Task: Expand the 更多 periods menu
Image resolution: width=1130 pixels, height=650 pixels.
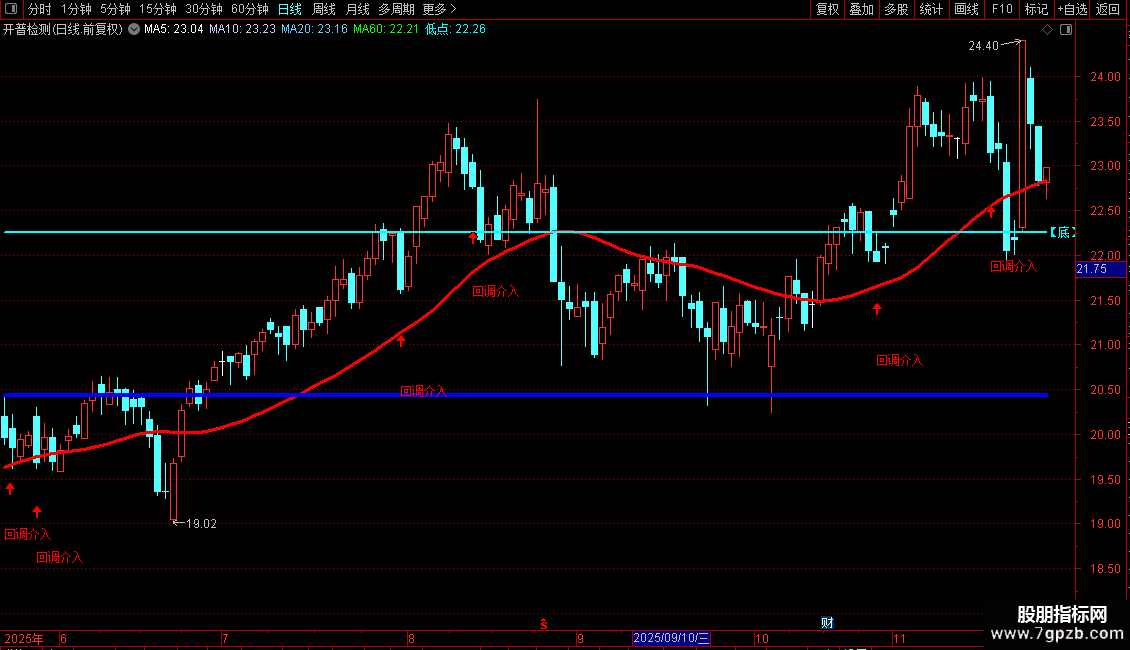Action: [439, 9]
